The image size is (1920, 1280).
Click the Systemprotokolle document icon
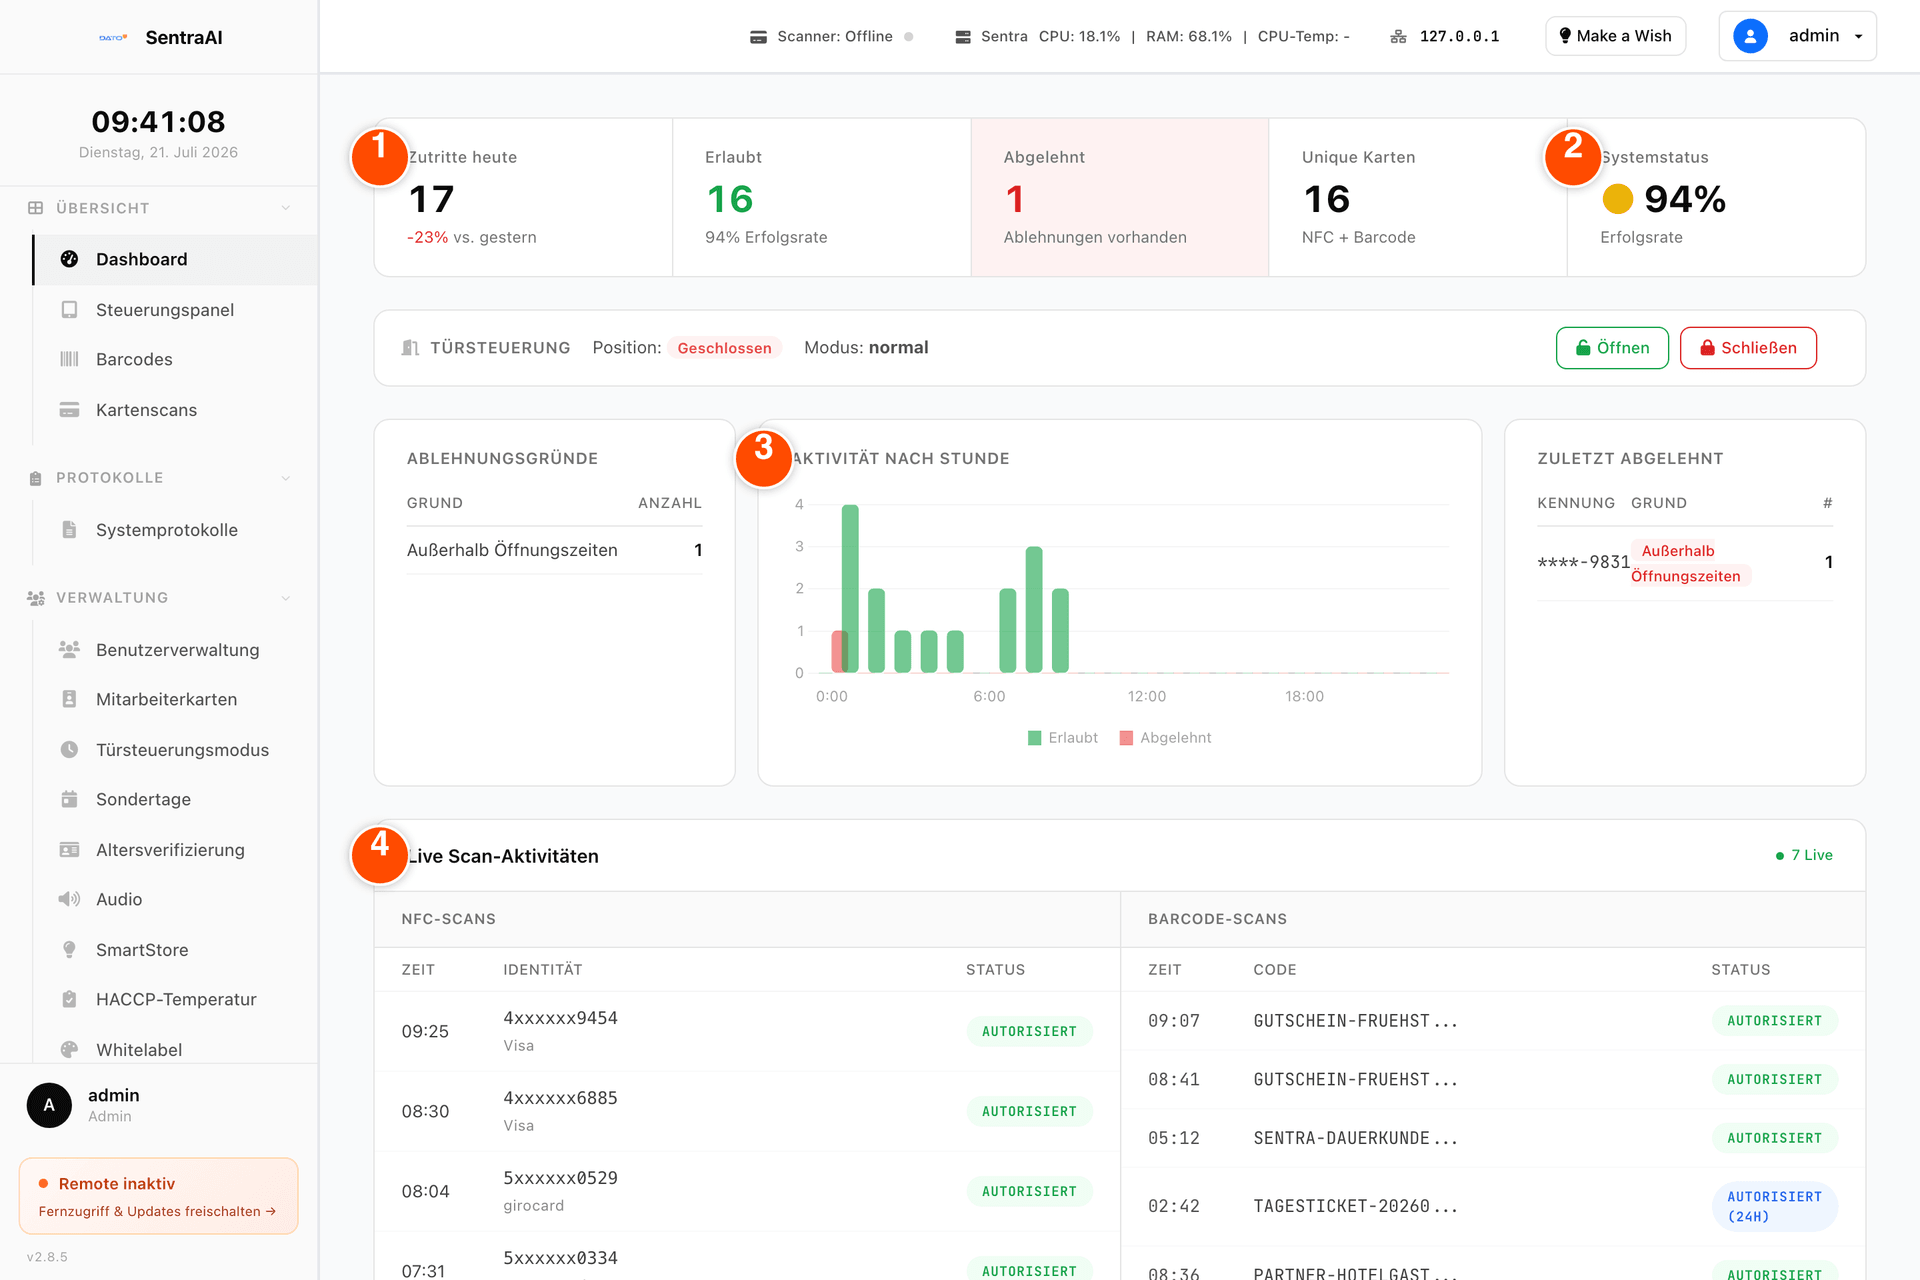point(69,530)
